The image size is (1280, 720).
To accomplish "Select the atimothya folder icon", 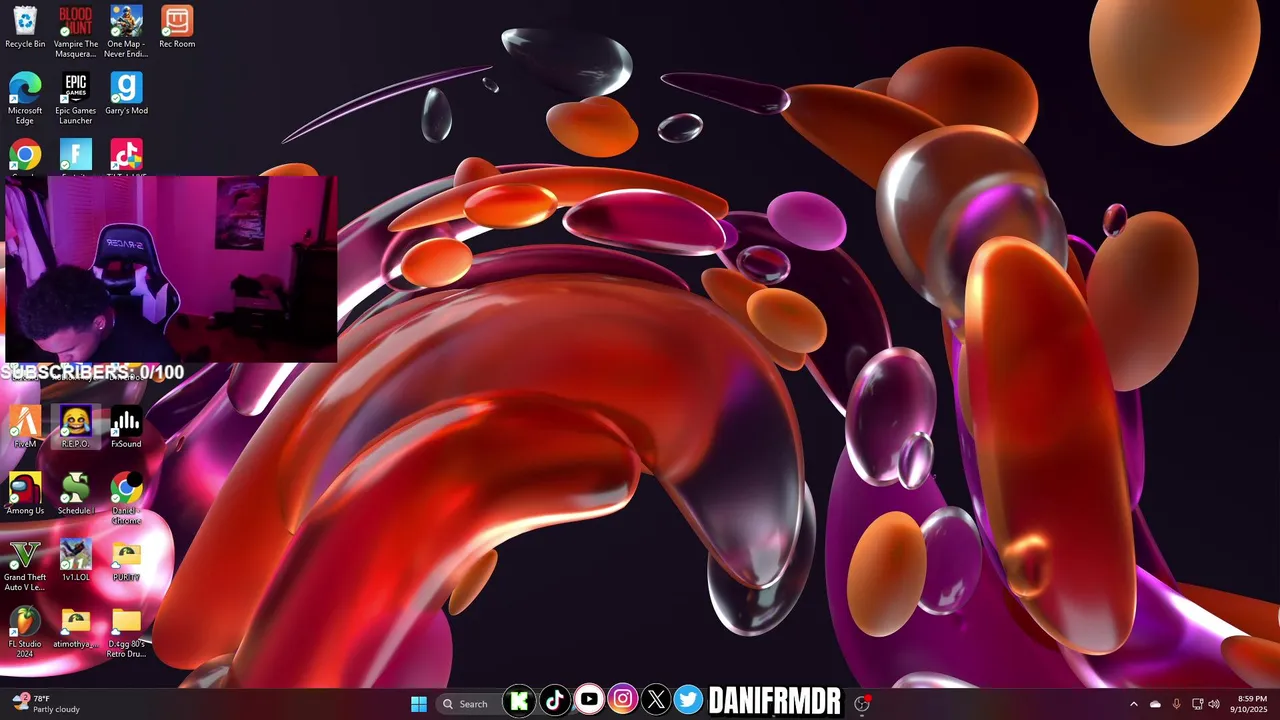I will point(76,627).
